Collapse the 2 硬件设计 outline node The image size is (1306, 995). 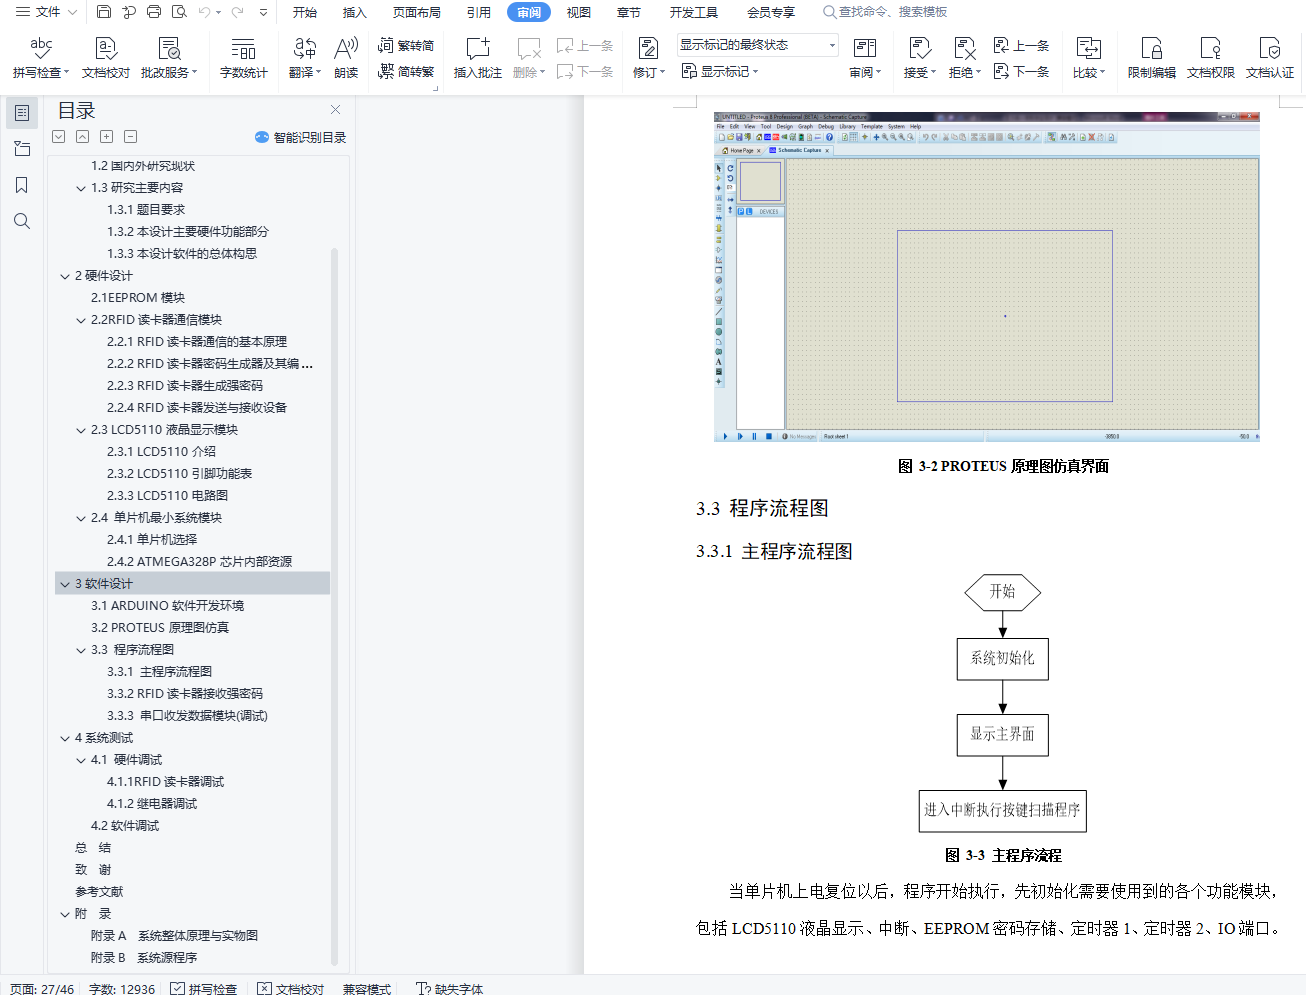(65, 276)
